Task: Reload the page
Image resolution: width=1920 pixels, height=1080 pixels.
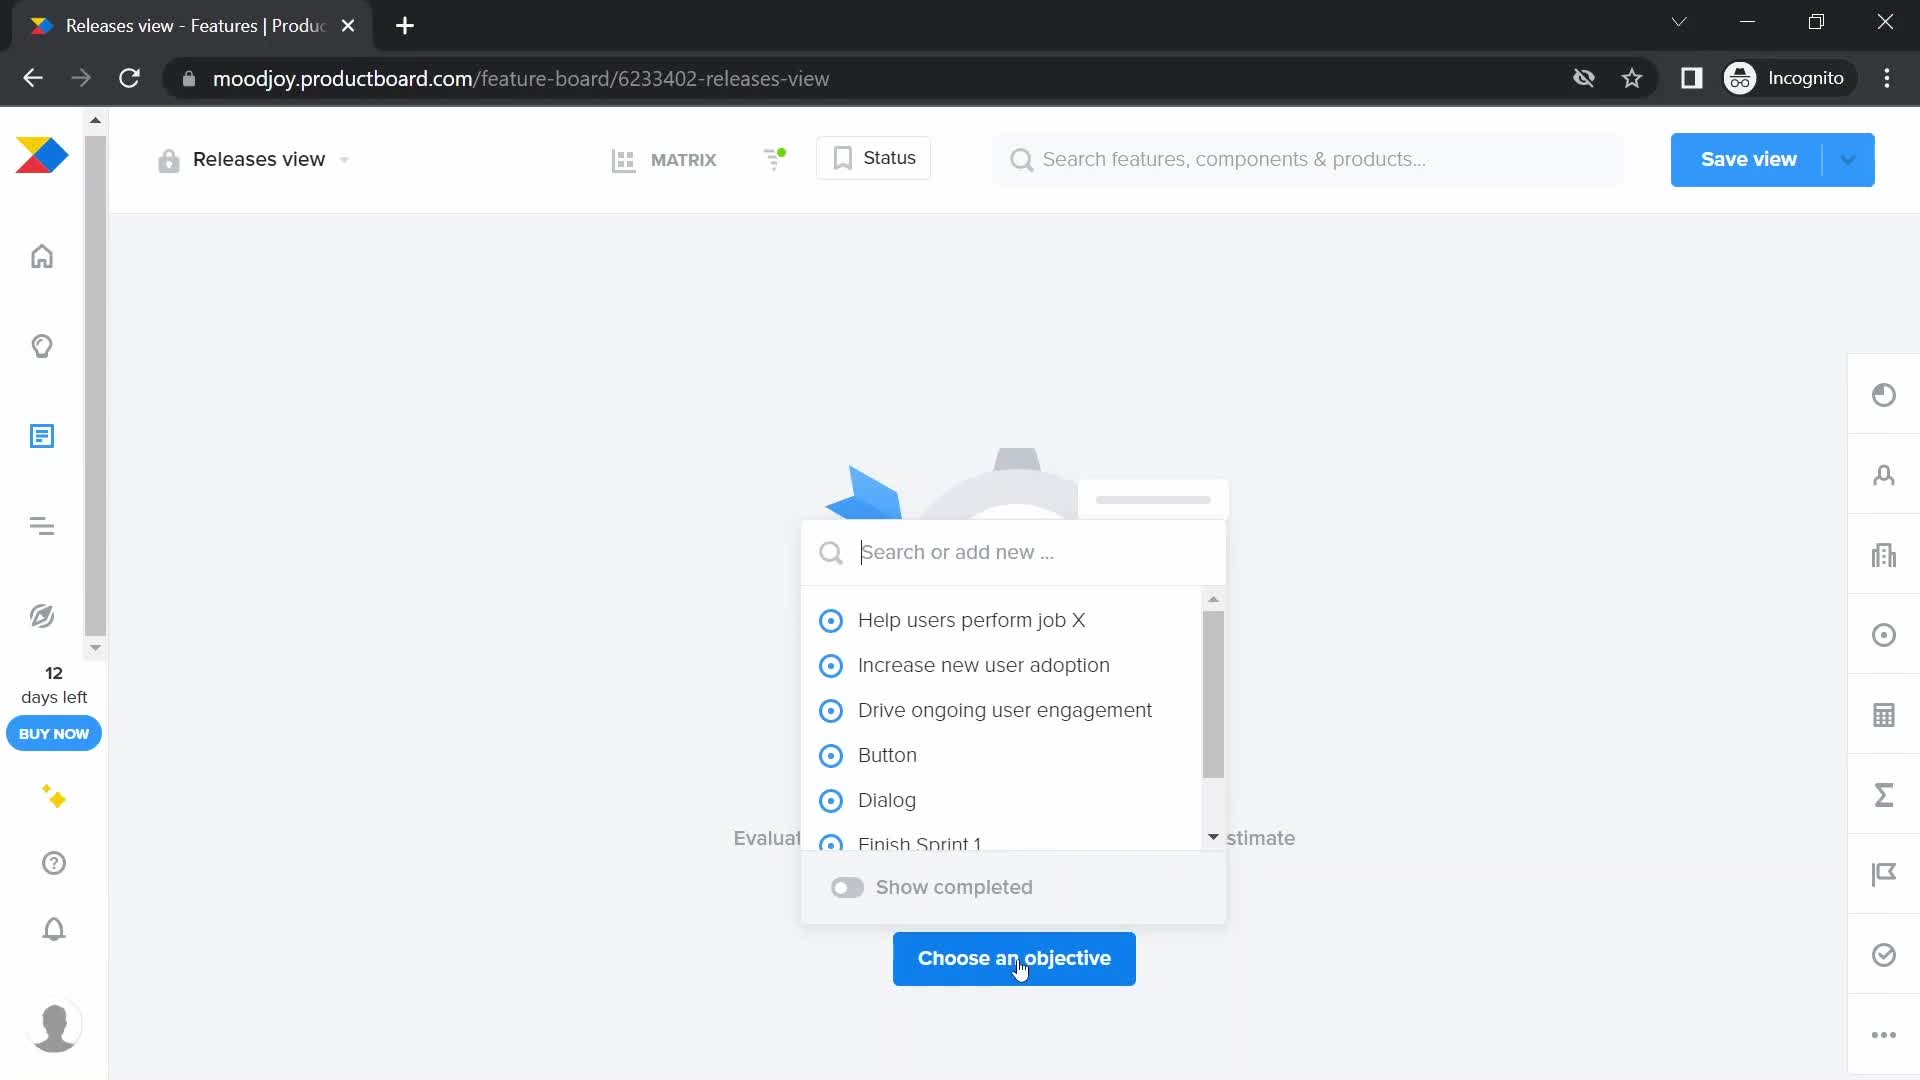Action: pos(129,78)
